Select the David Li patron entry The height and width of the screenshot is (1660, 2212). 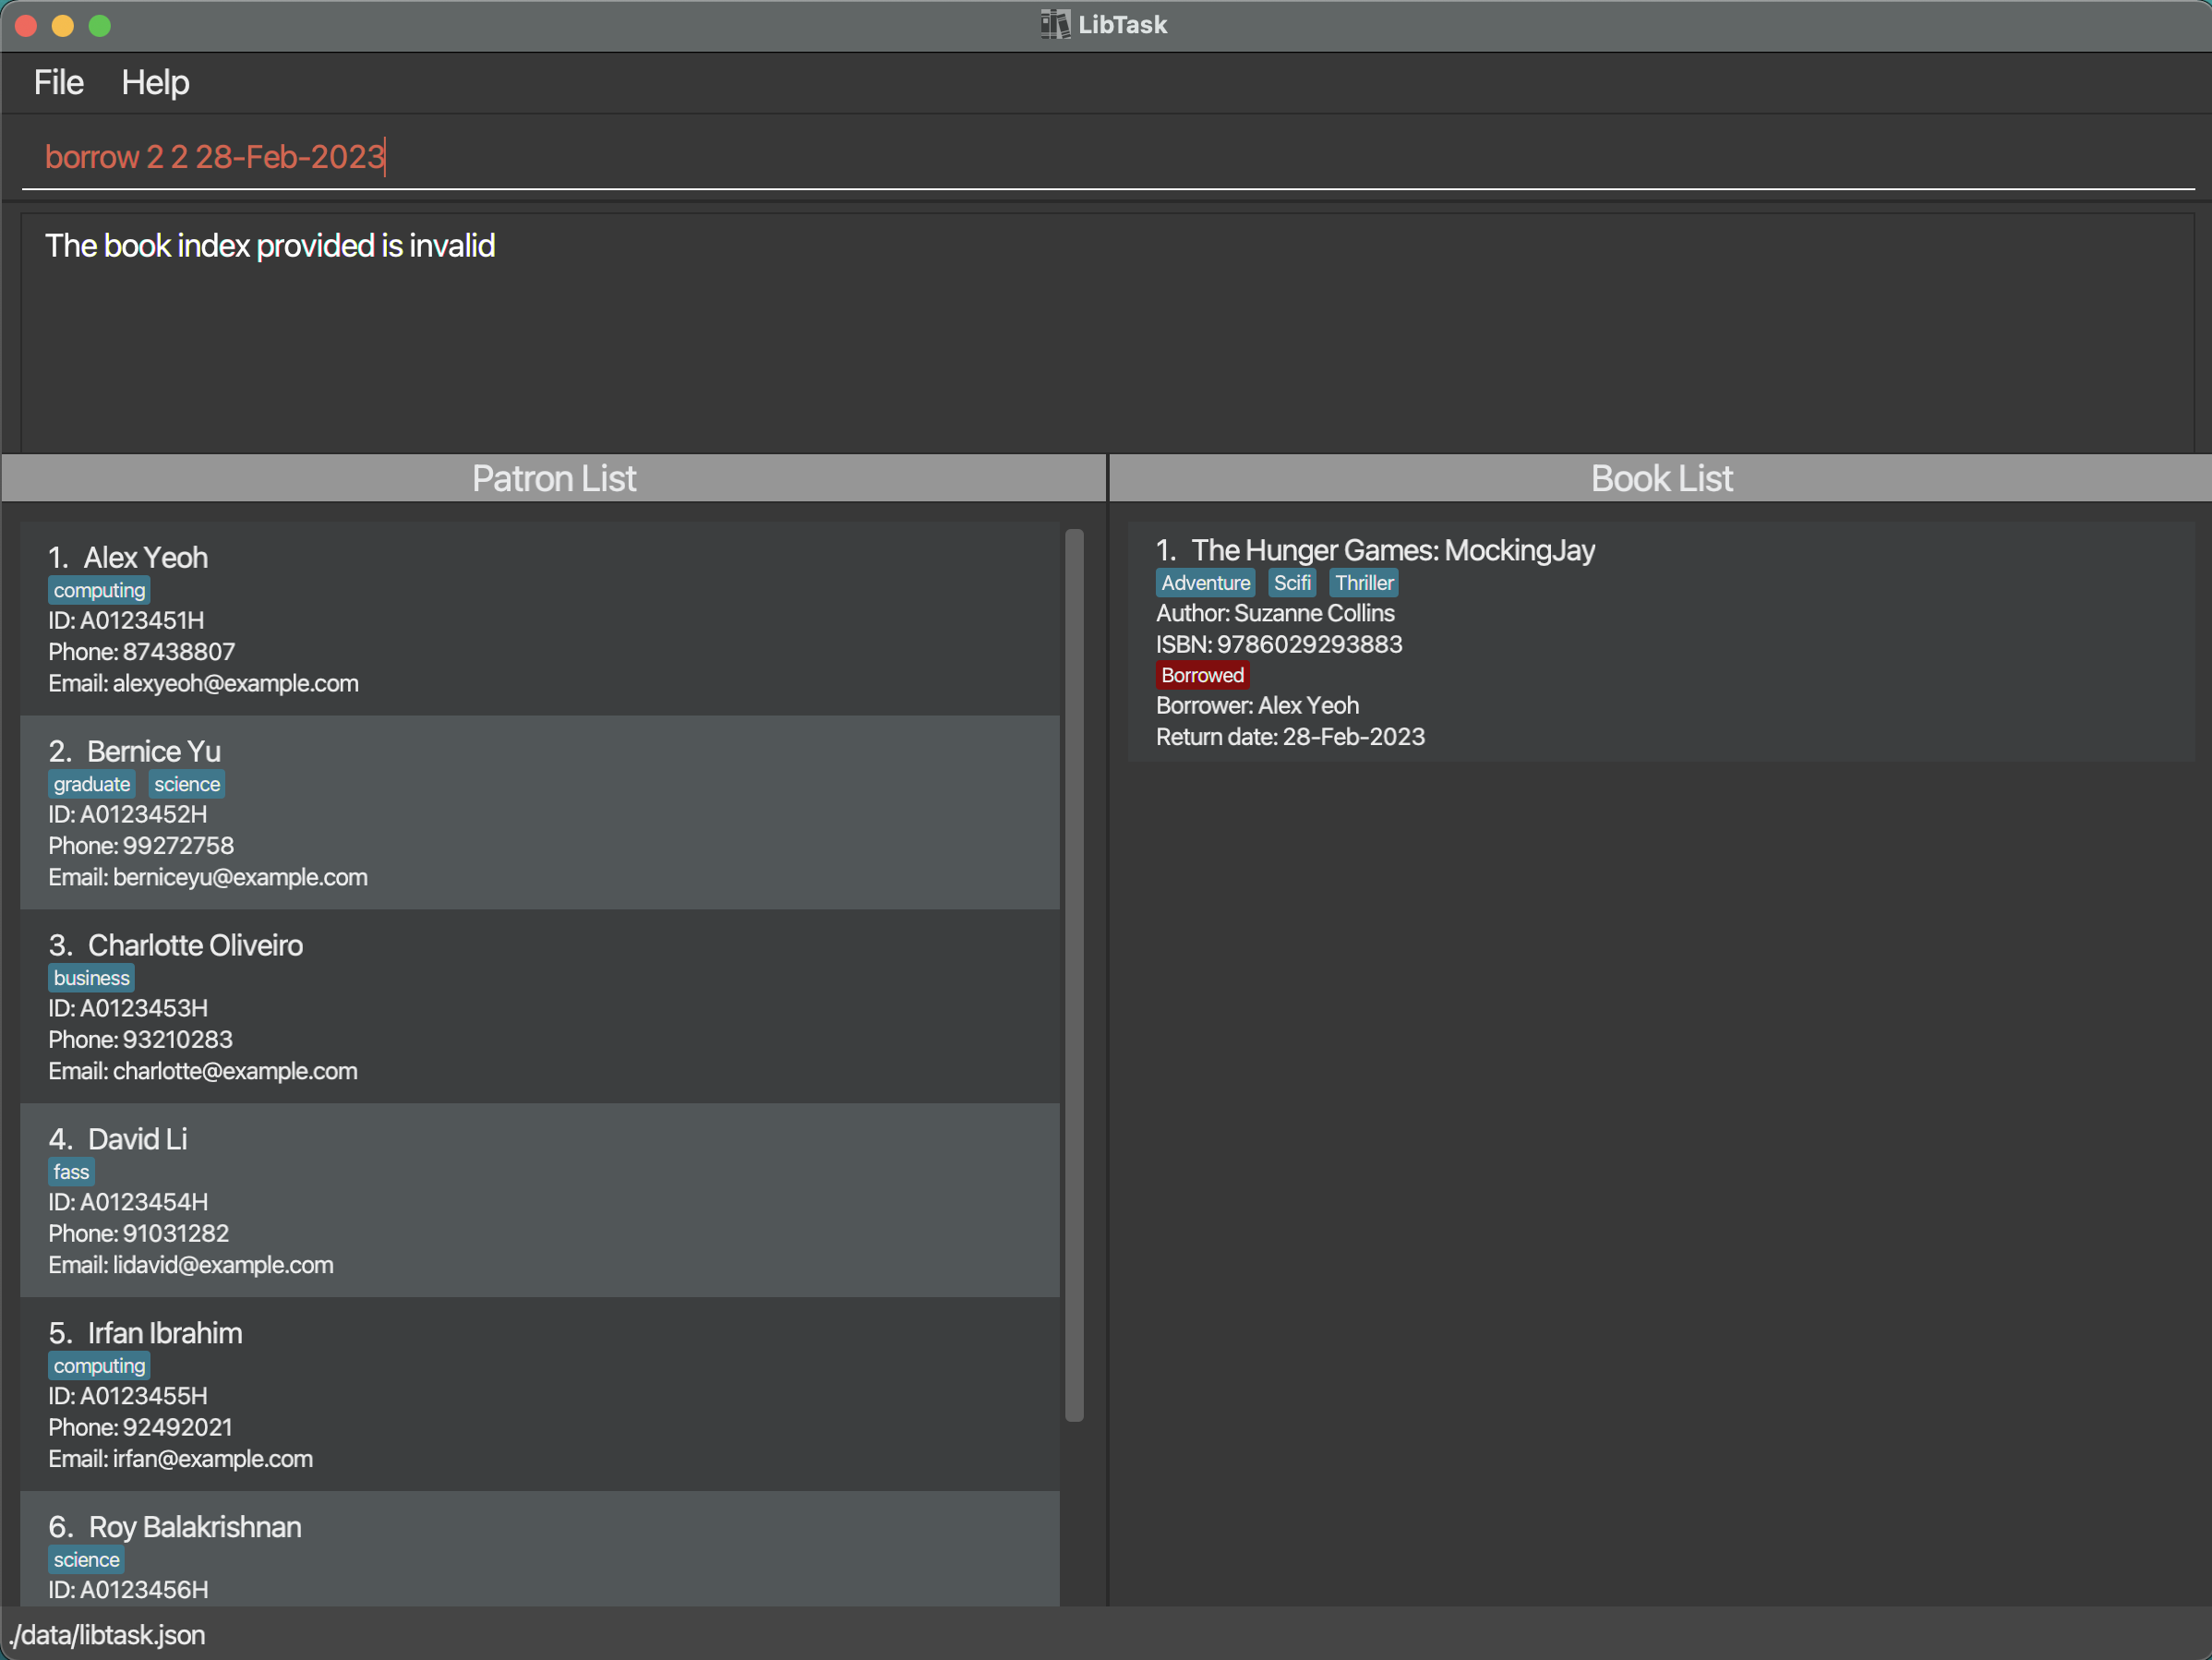pyautogui.click(x=540, y=1200)
